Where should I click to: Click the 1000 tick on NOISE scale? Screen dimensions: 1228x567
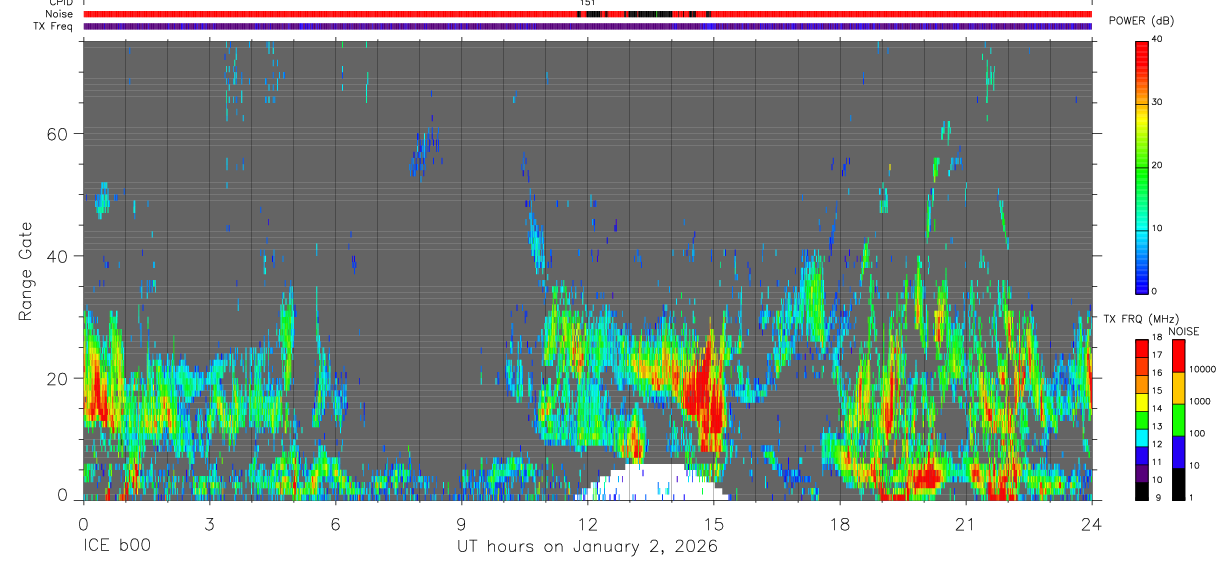pyautogui.click(x=1200, y=401)
